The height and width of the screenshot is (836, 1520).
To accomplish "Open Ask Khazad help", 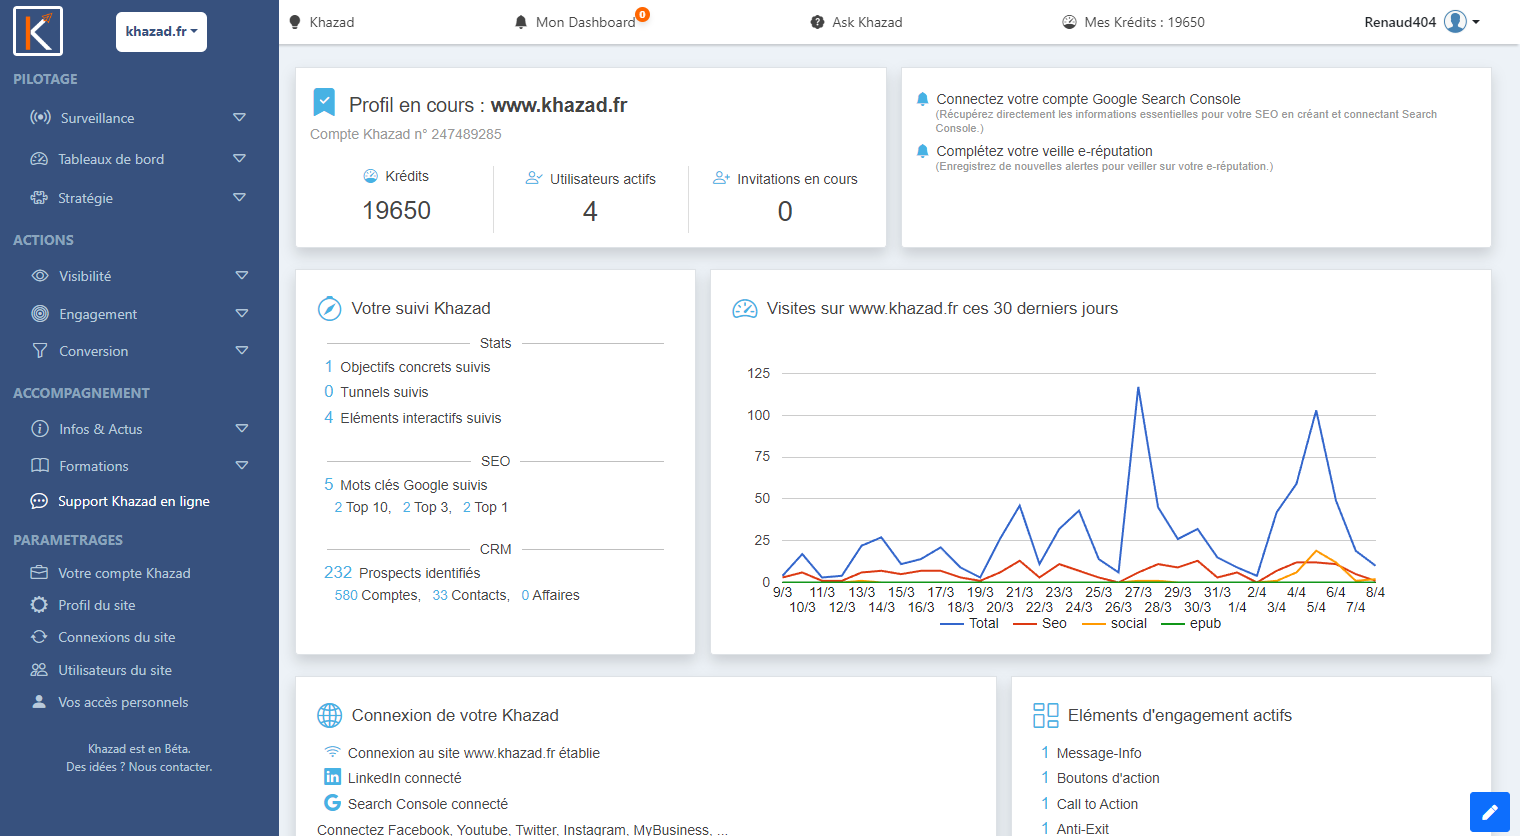I will coord(856,22).
